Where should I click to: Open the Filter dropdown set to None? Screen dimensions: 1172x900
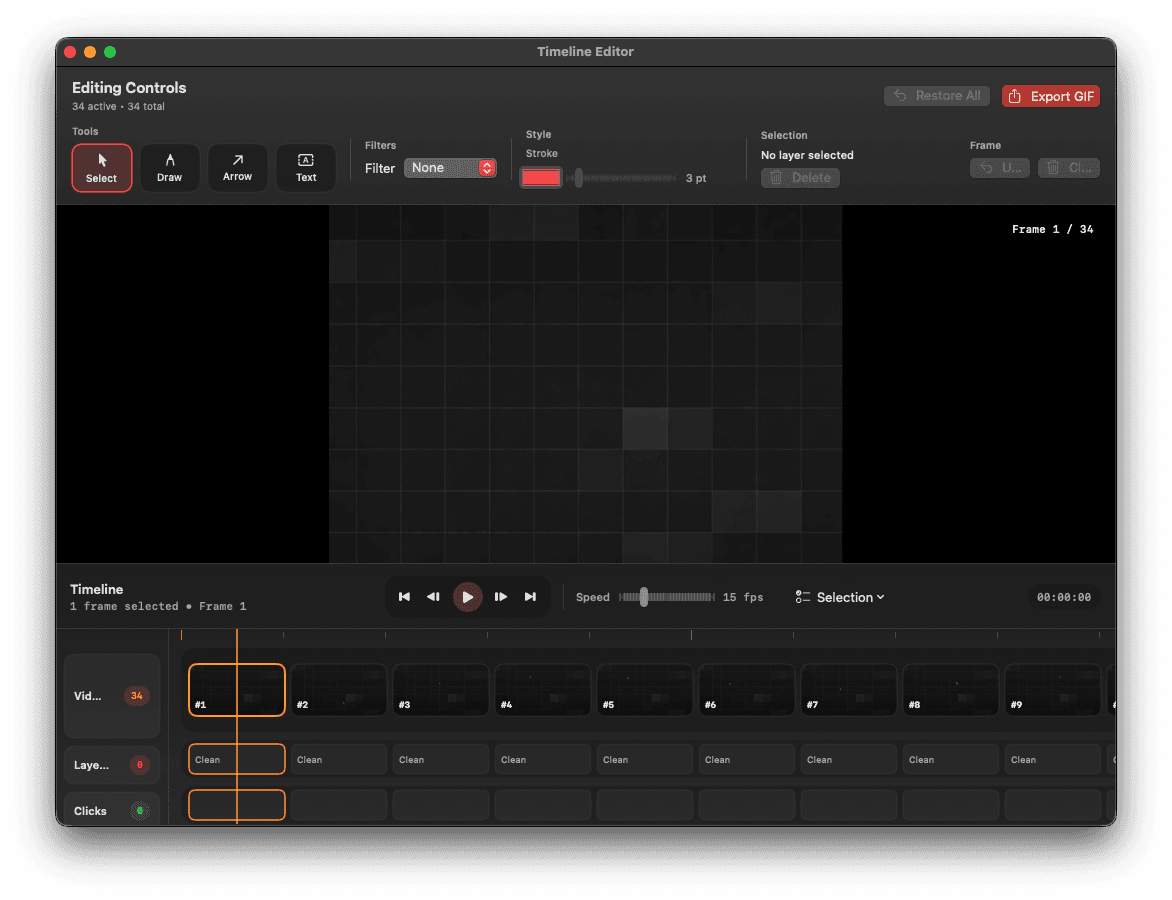point(450,168)
